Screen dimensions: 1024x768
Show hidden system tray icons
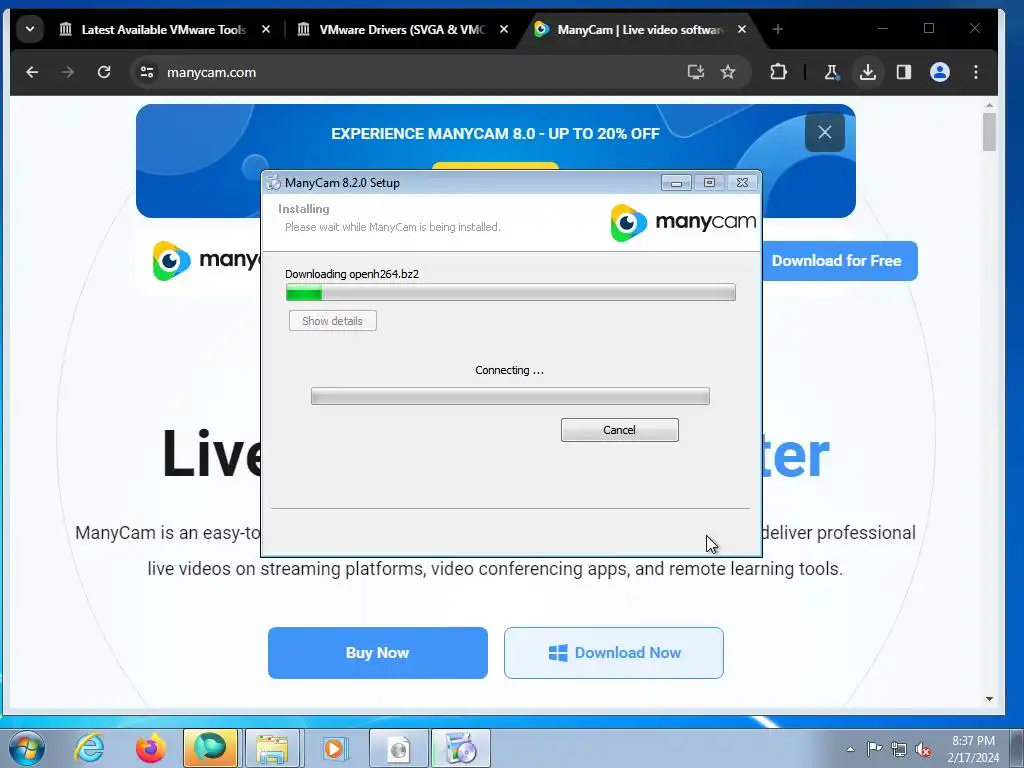coord(850,749)
